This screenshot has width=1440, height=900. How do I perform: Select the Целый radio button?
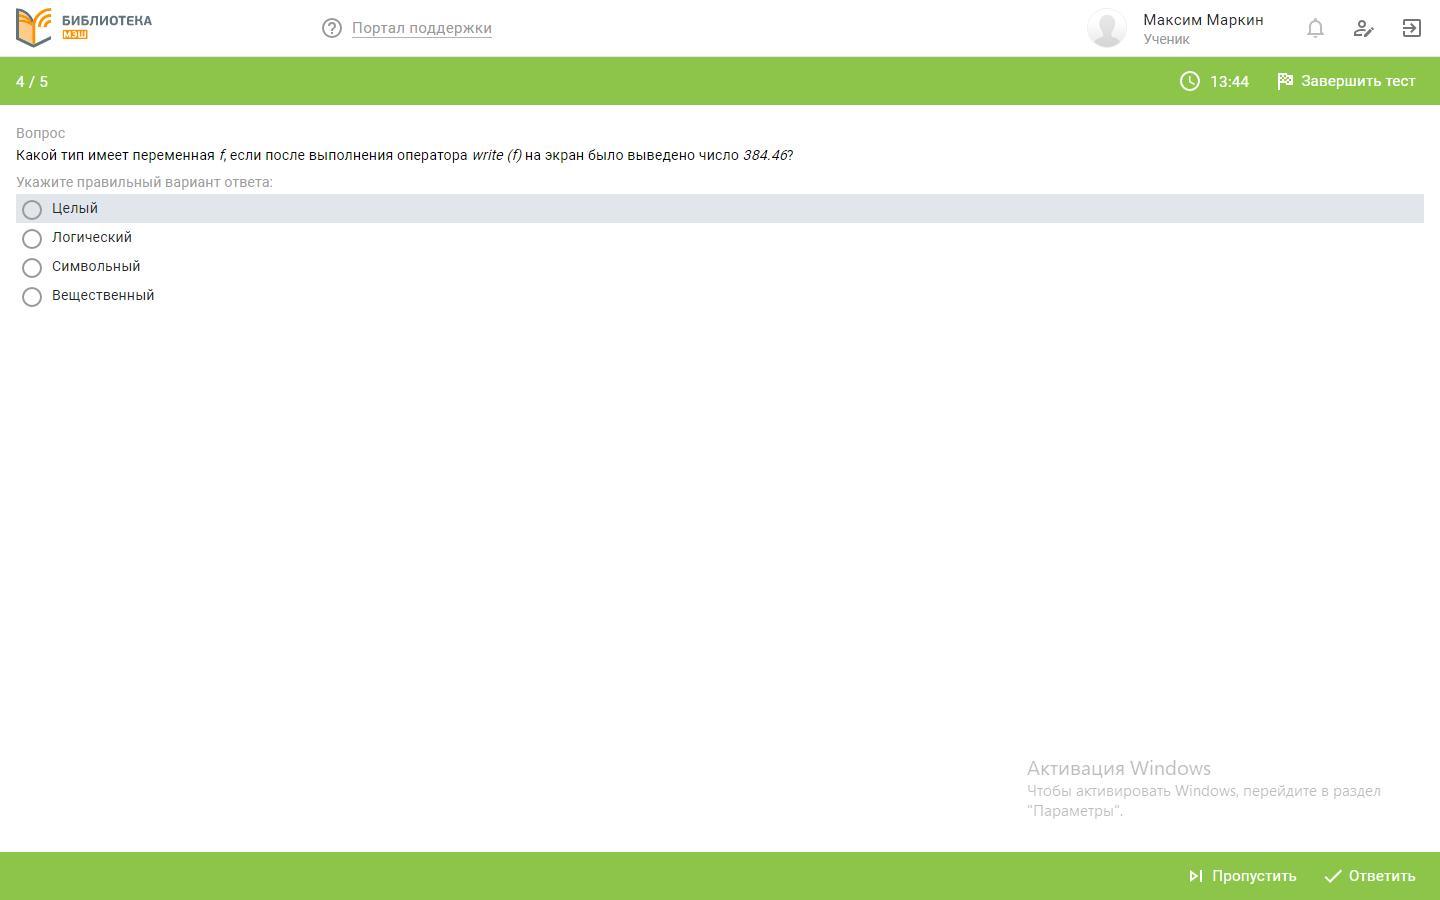[x=32, y=209]
